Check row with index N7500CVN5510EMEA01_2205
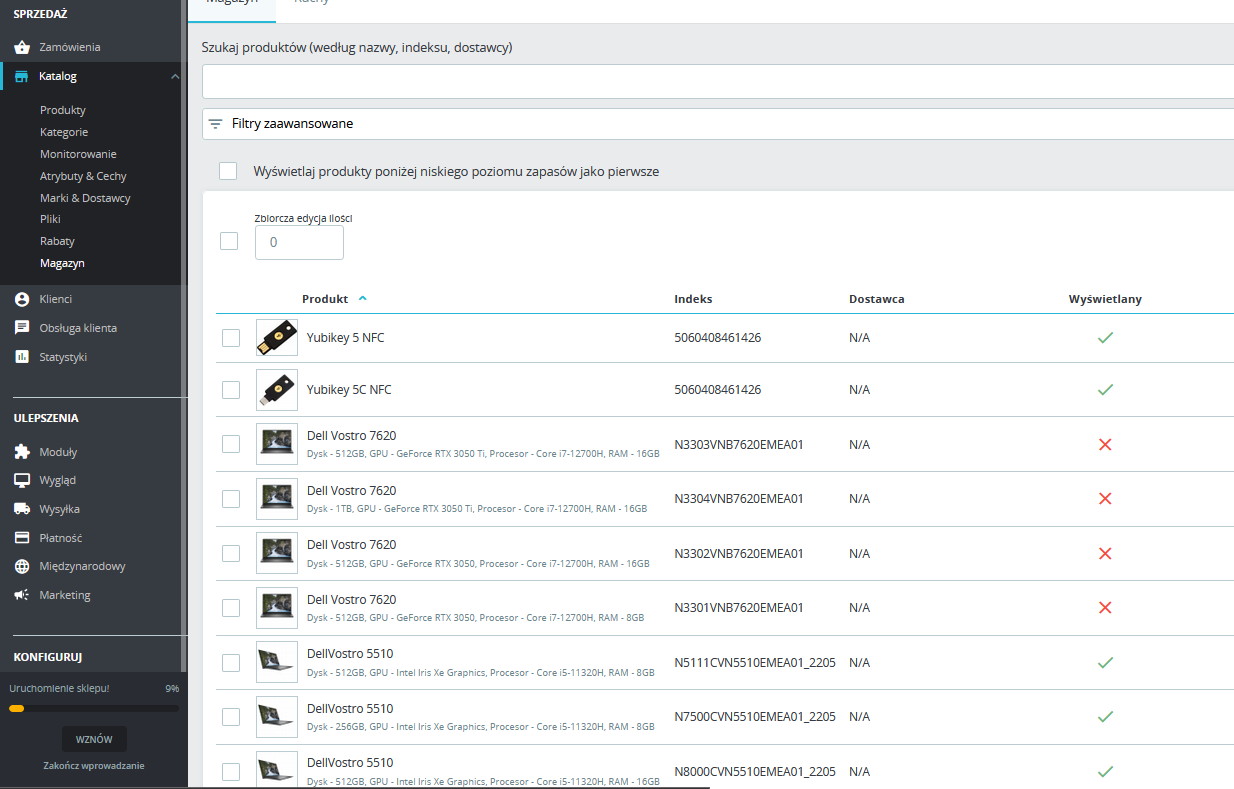1234x789 pixels. click(x=231, y=716)
